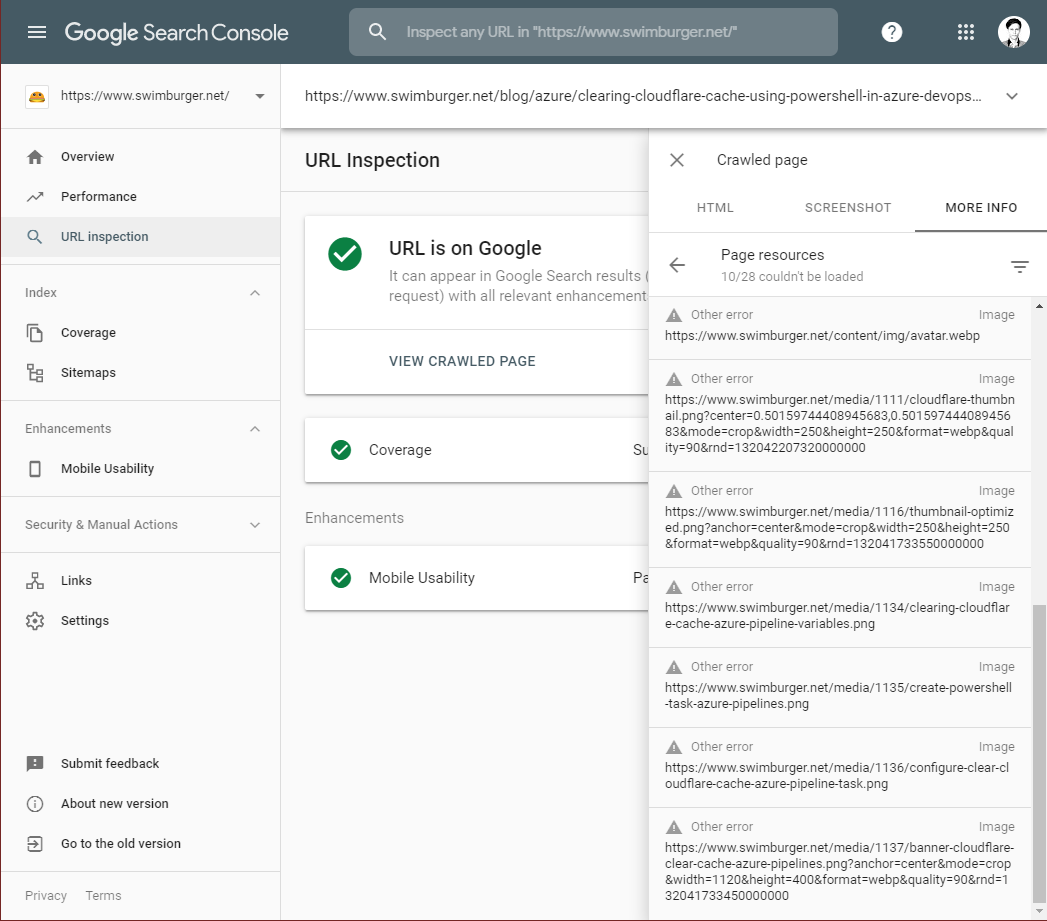Open Sitemaps in sidebar

(140, 373)
